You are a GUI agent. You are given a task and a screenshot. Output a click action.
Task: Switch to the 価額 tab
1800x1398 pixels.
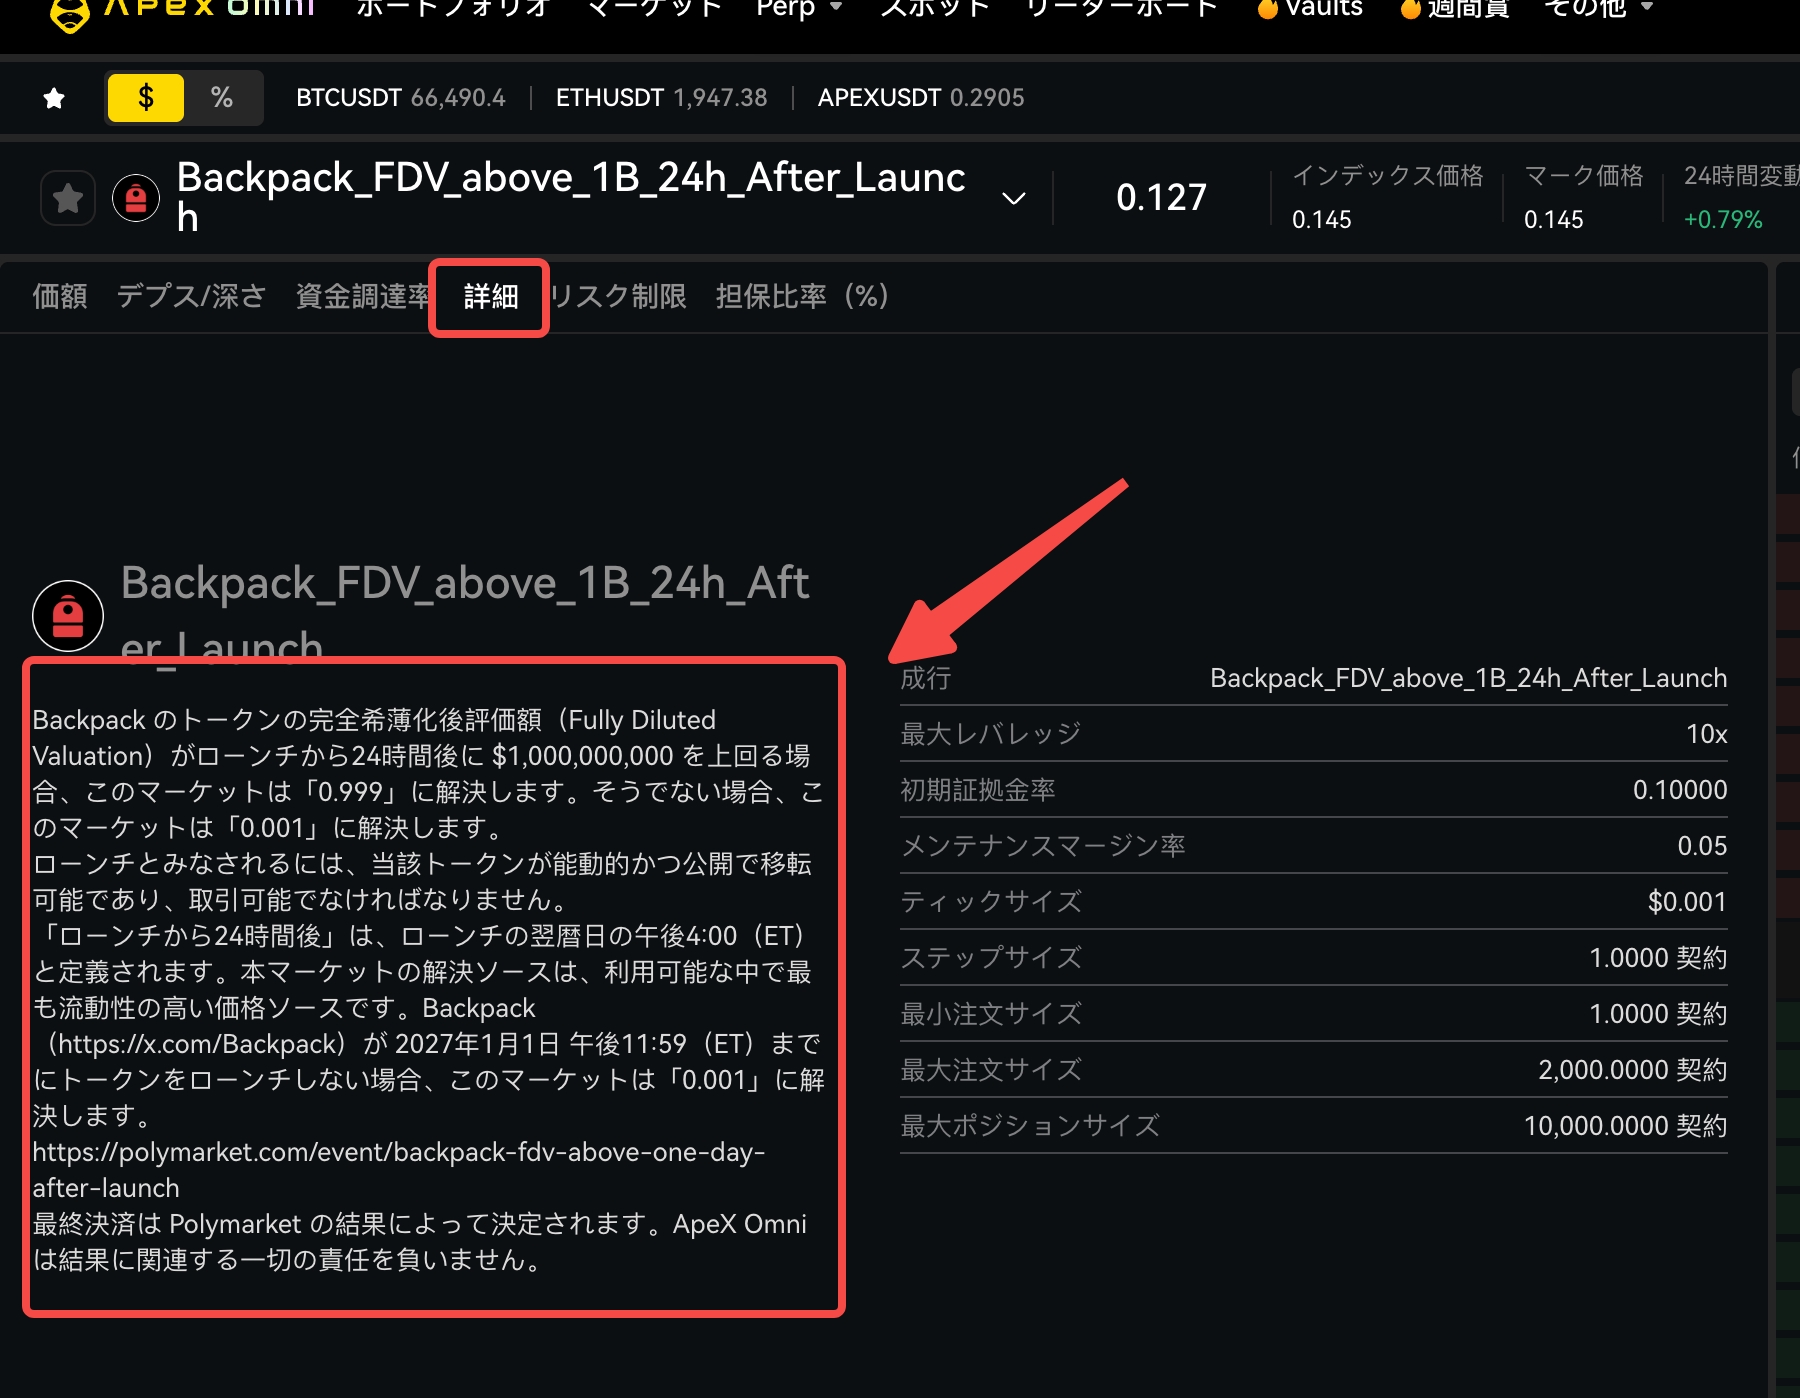pos(60,296)
